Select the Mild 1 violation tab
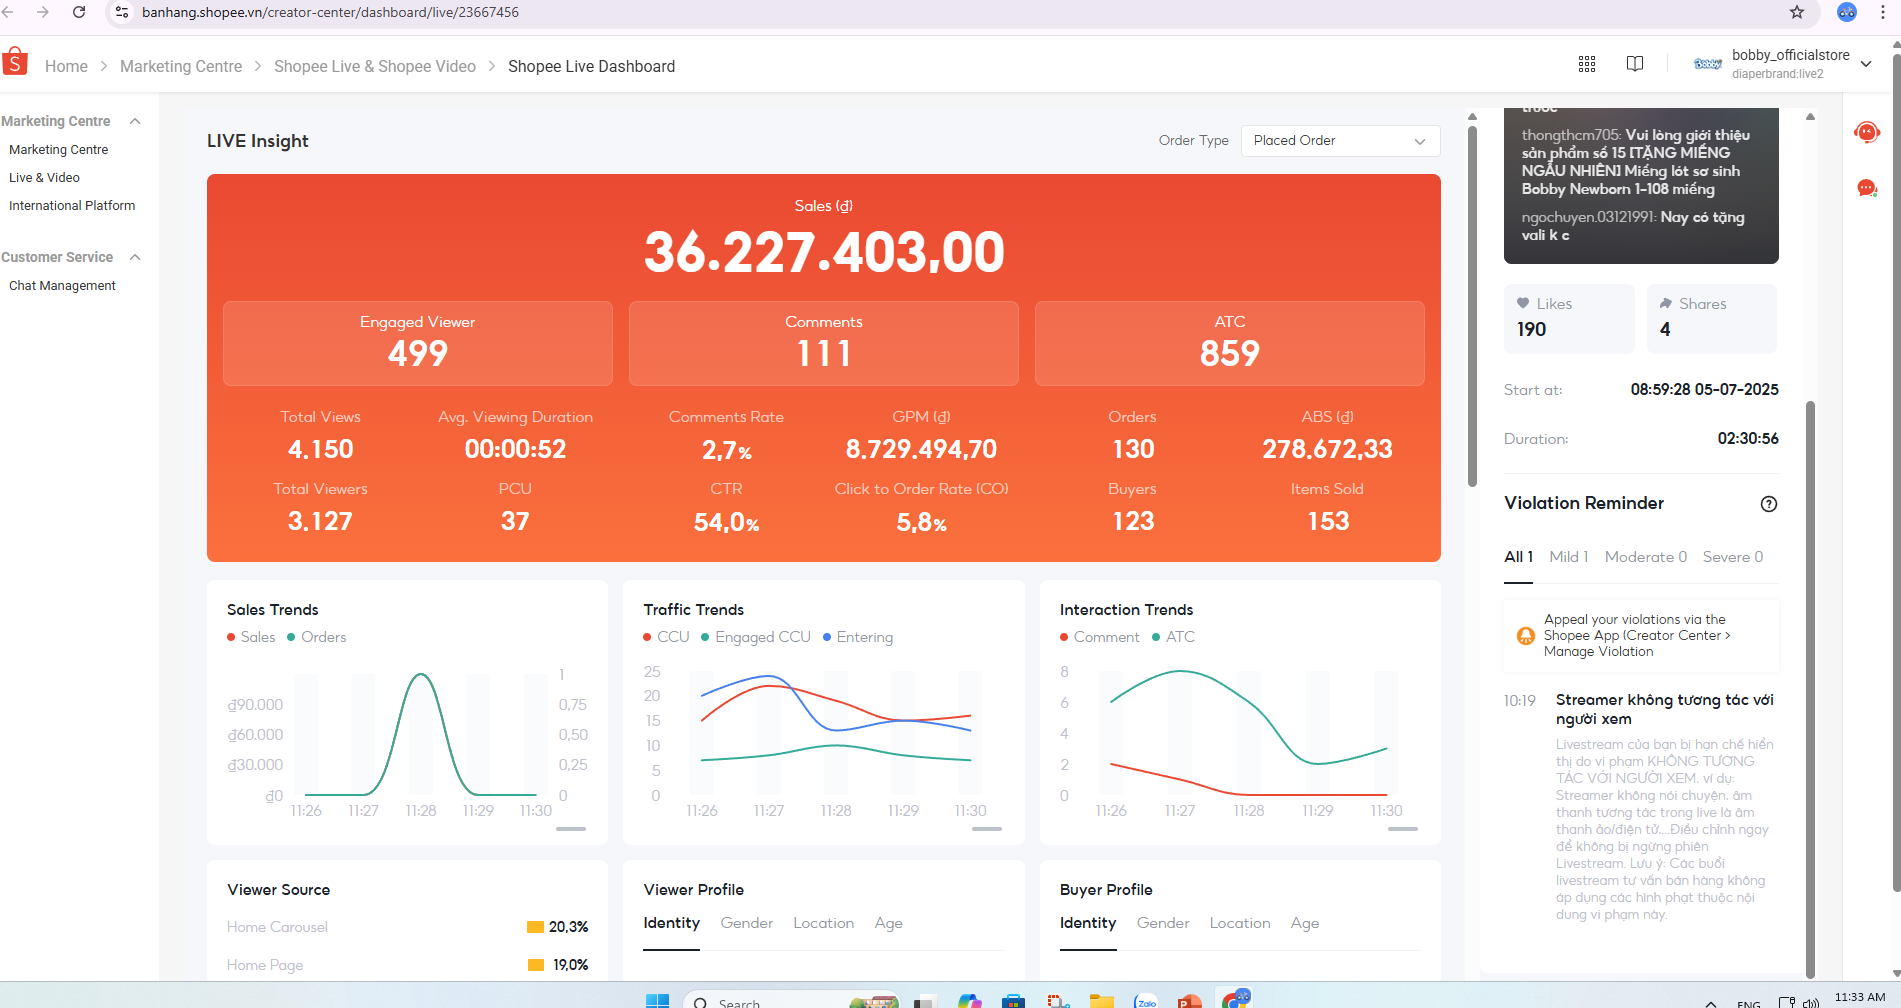This screenshot has width=1901, height=1008. coord(1568,557)
